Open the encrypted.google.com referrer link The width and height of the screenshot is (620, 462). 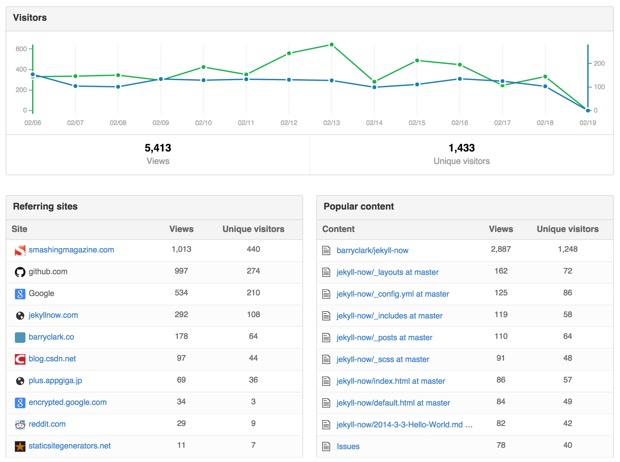[x=68, y=402]
